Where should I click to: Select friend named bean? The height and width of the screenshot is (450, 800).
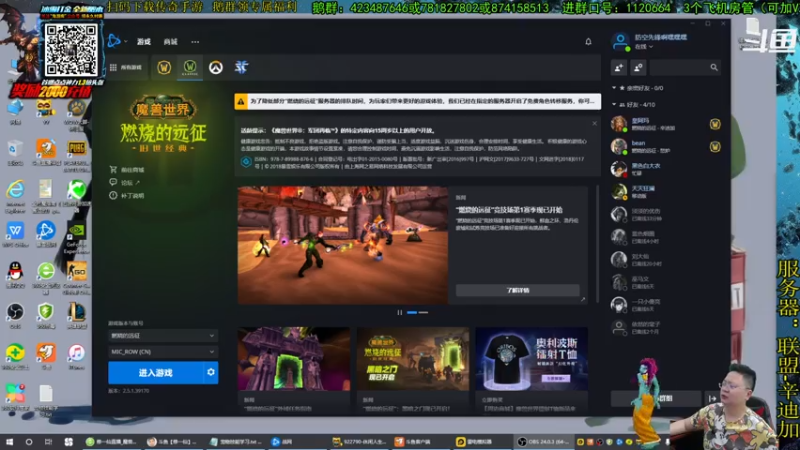coord(665,147)
